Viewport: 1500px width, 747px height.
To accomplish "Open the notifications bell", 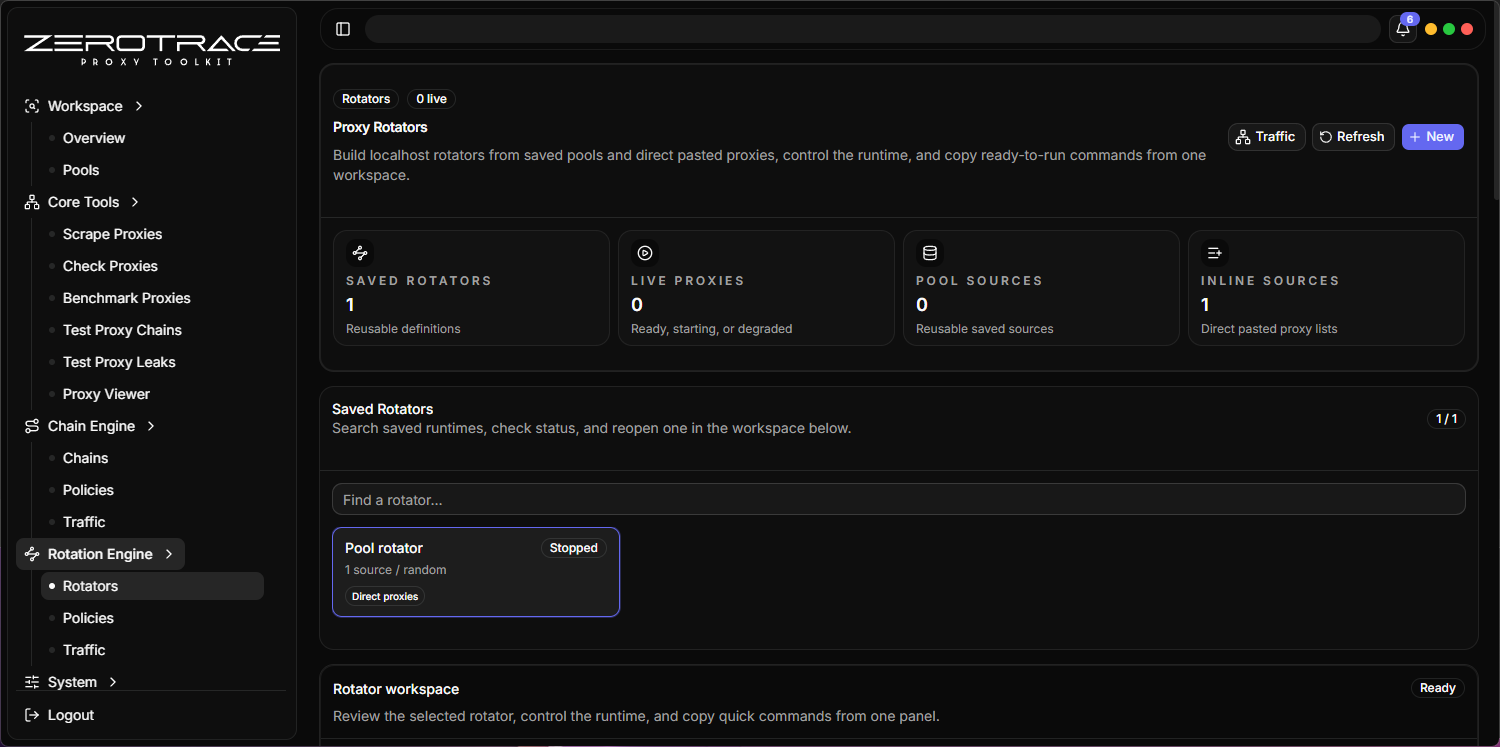I will pyautogui.click(x=1403, y=29).
